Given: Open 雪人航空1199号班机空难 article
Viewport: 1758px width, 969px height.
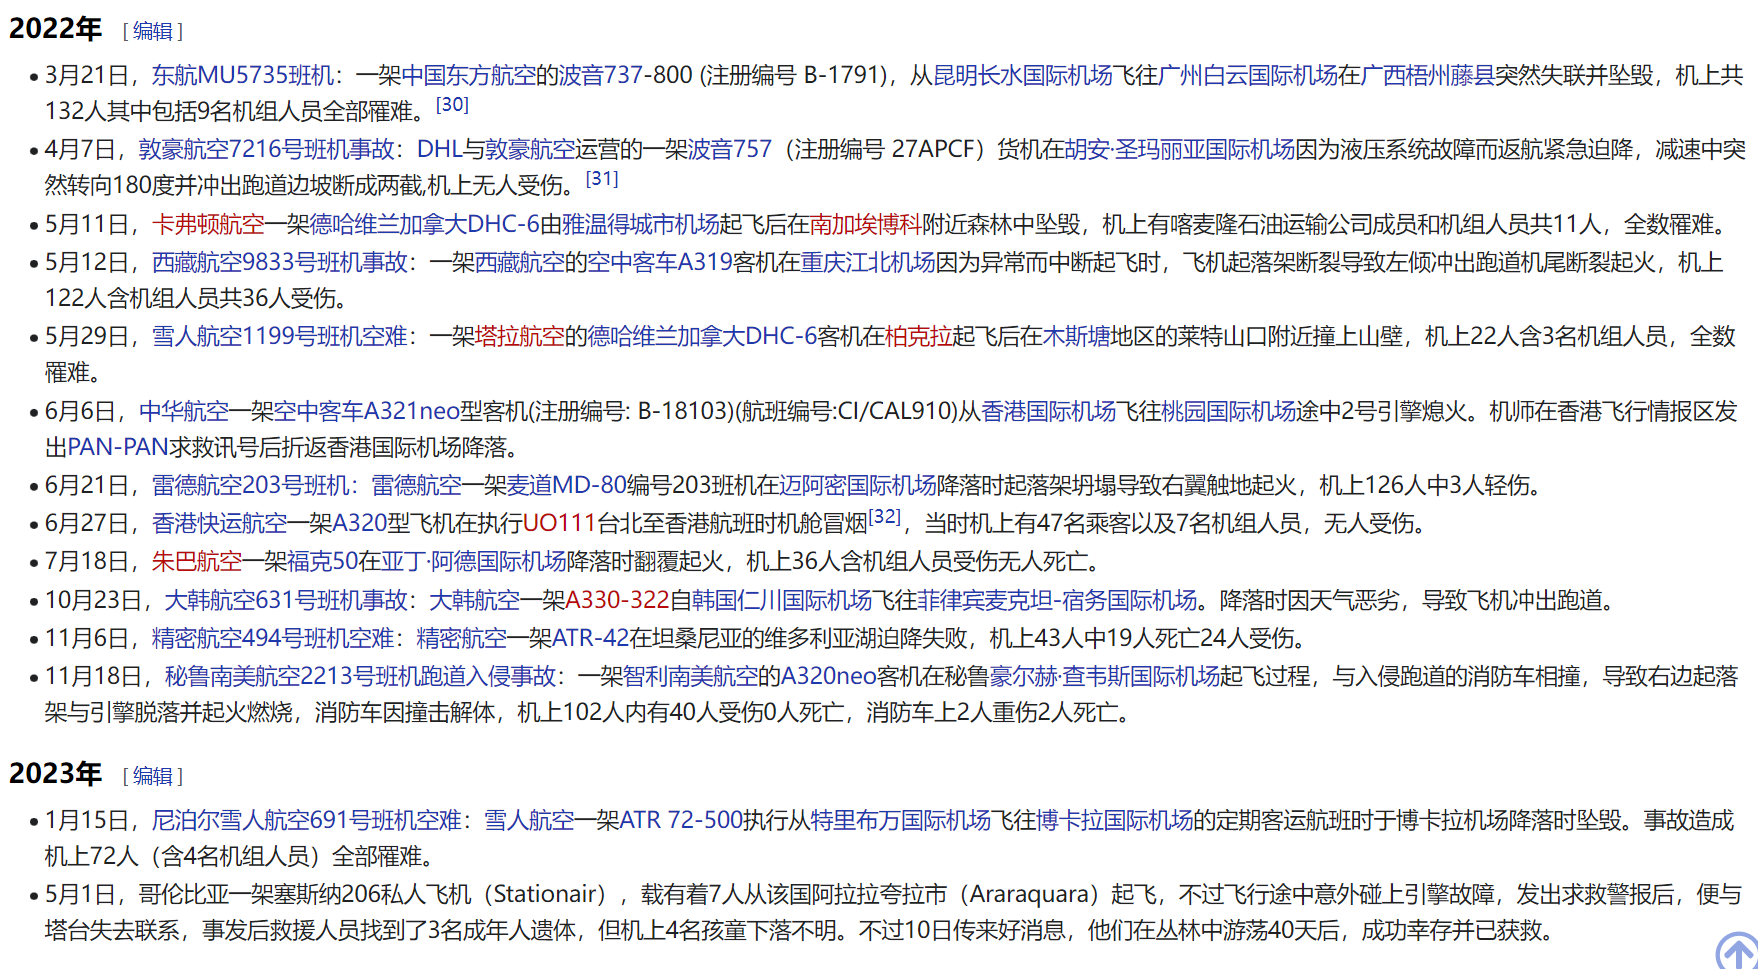Looking at the screenshot, I should point(280,336).
